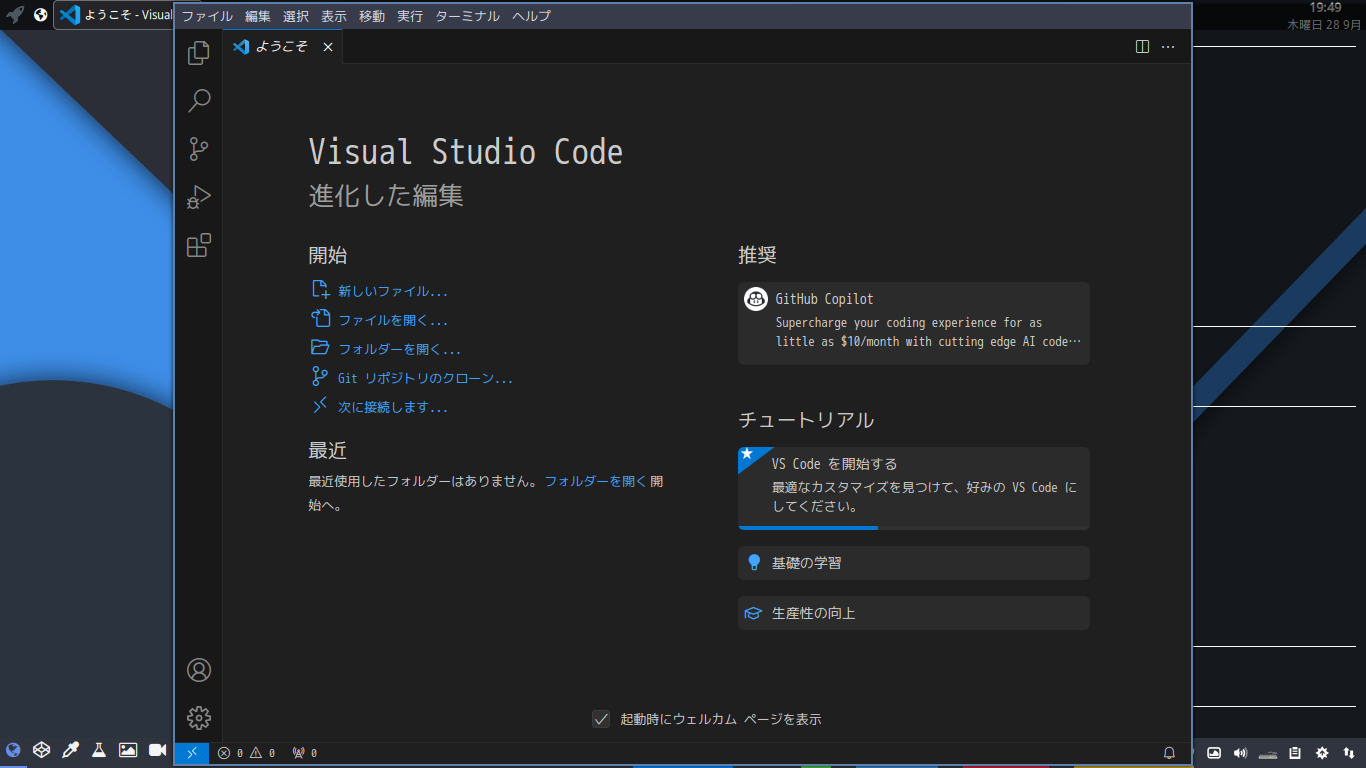Click フォルダーを開く link in 最近 section
Image resolution: width=1366 pixels, height=768 pixels.
[595, 481]
